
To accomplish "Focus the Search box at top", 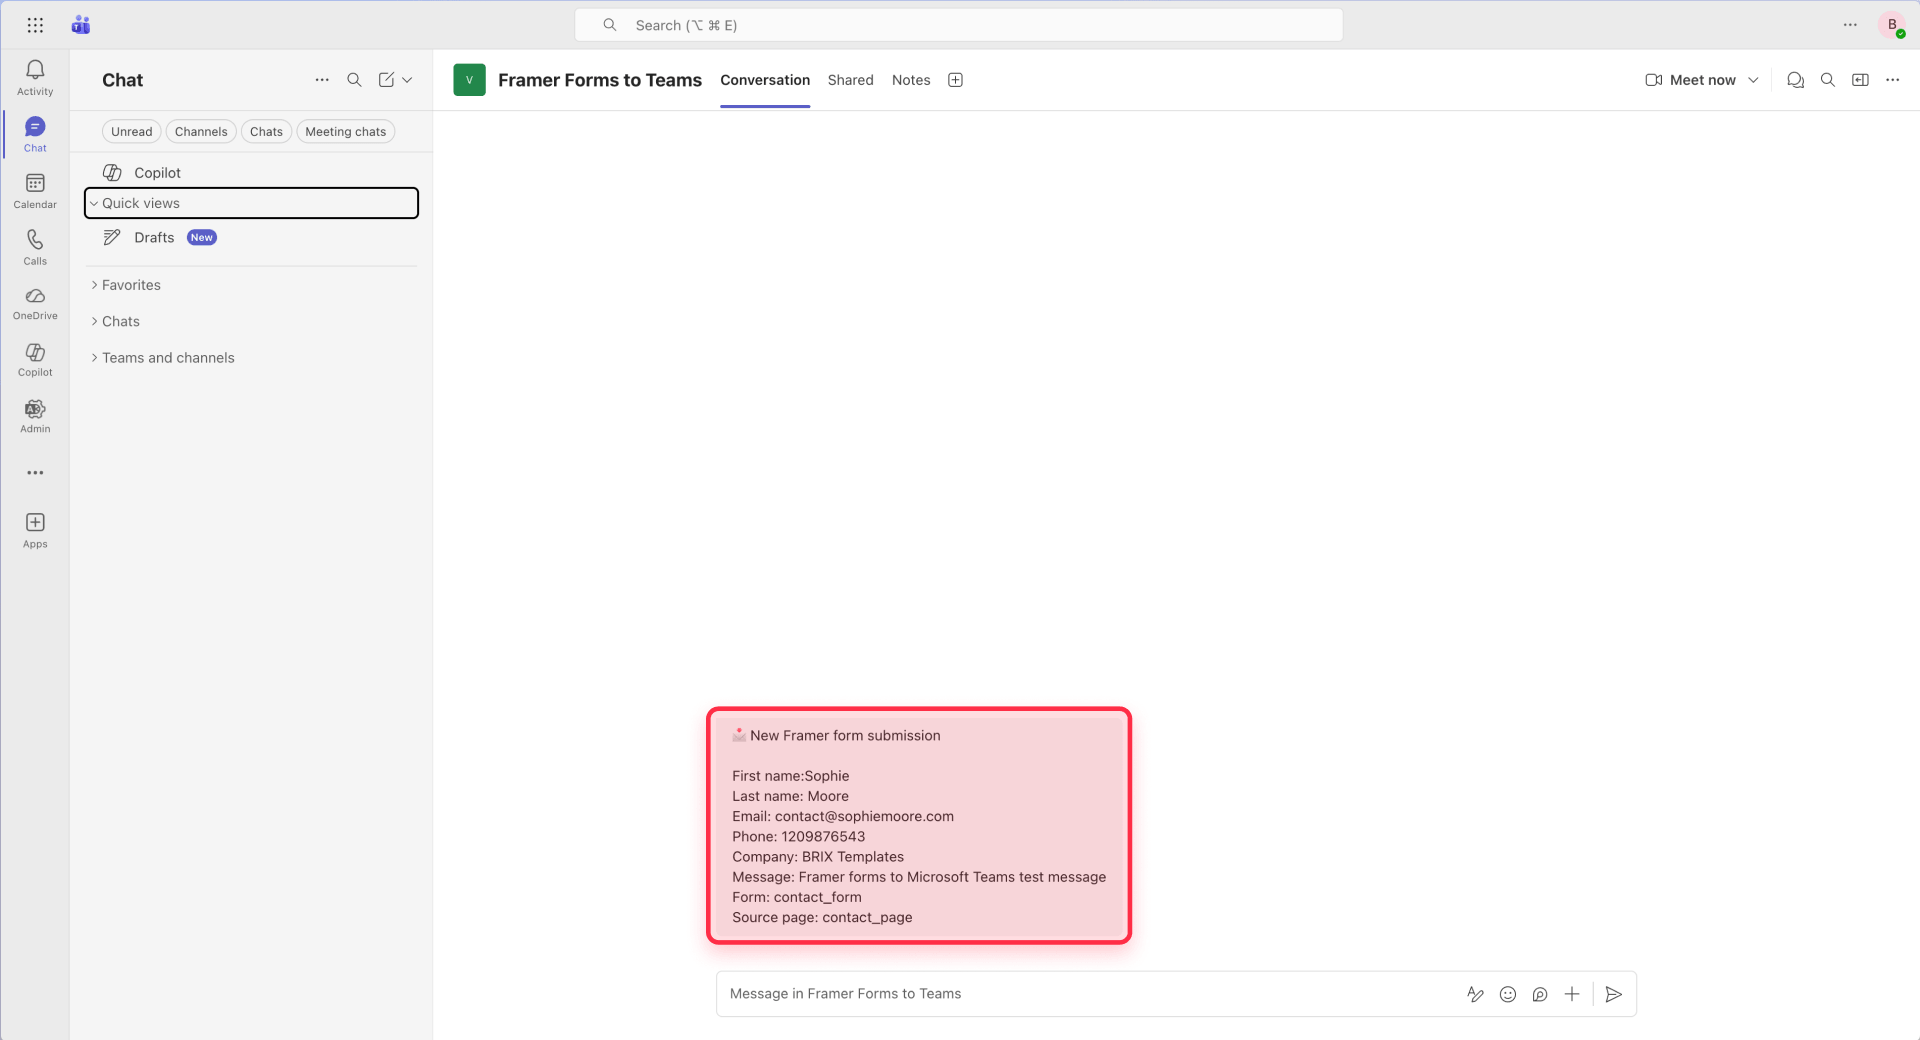I will pyautogui.click(x=958, y=25).
